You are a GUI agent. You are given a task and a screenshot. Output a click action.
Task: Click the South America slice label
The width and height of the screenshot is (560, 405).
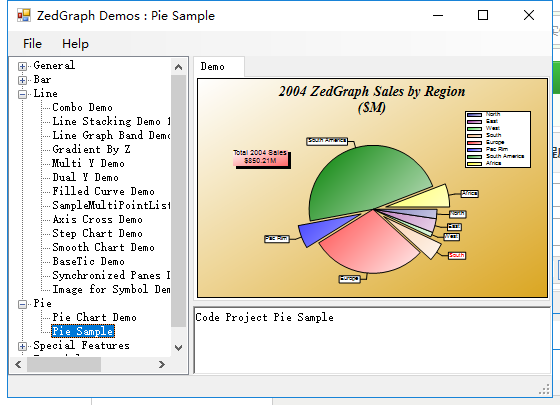tap(327, 141)
